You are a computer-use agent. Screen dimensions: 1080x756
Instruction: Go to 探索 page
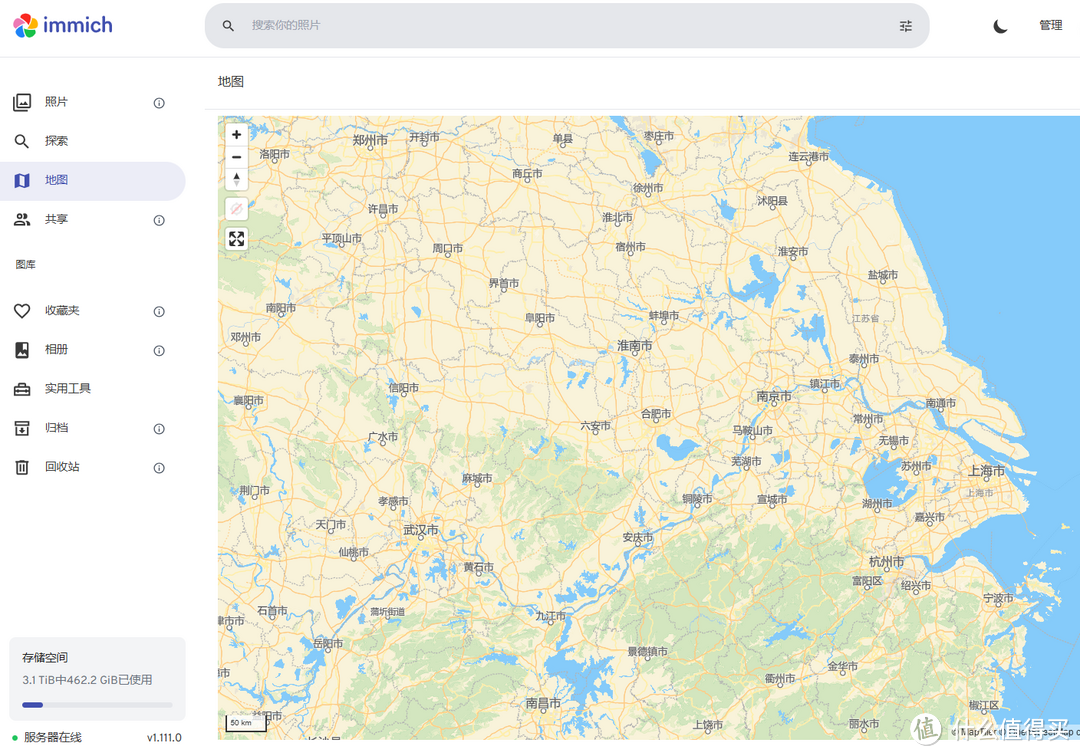(56, 141)
